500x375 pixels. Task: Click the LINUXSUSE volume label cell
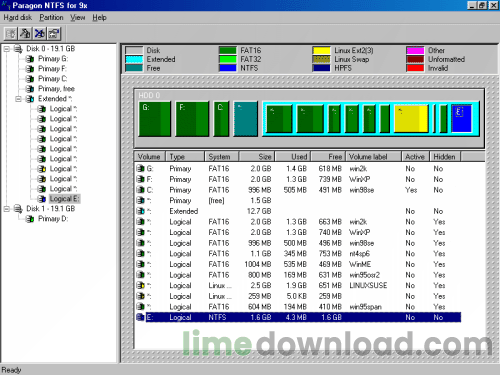(368, 286)
